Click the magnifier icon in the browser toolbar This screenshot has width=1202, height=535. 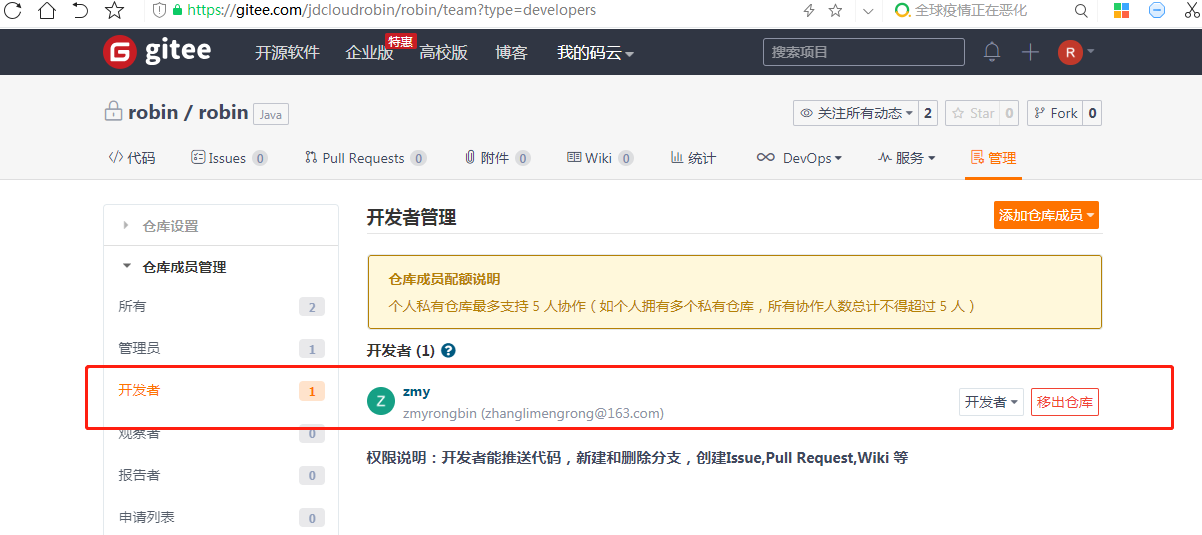tap(1081, 11)
